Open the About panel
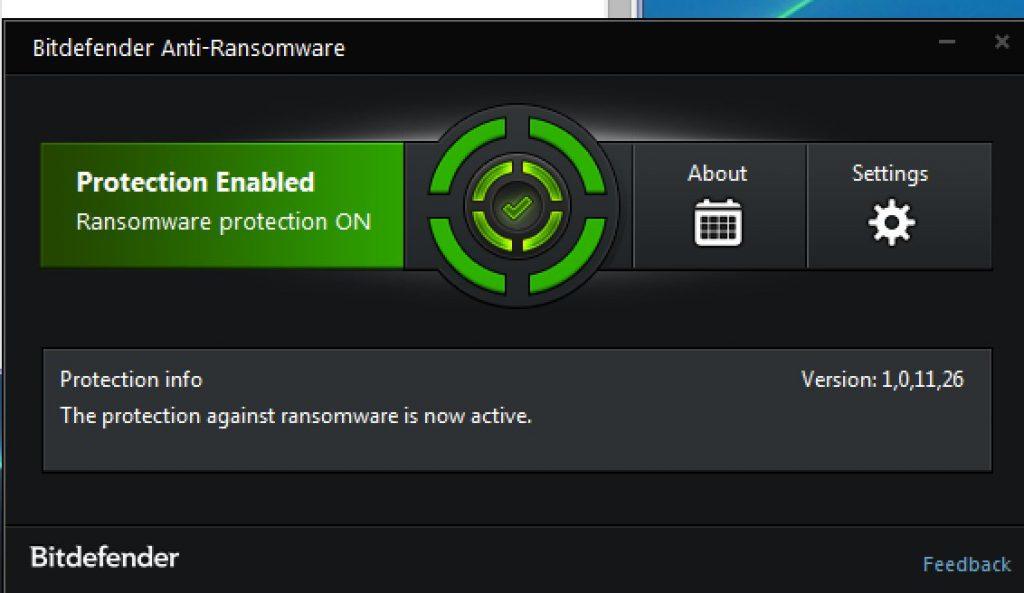1024x593 pixels. pos(717,205)
